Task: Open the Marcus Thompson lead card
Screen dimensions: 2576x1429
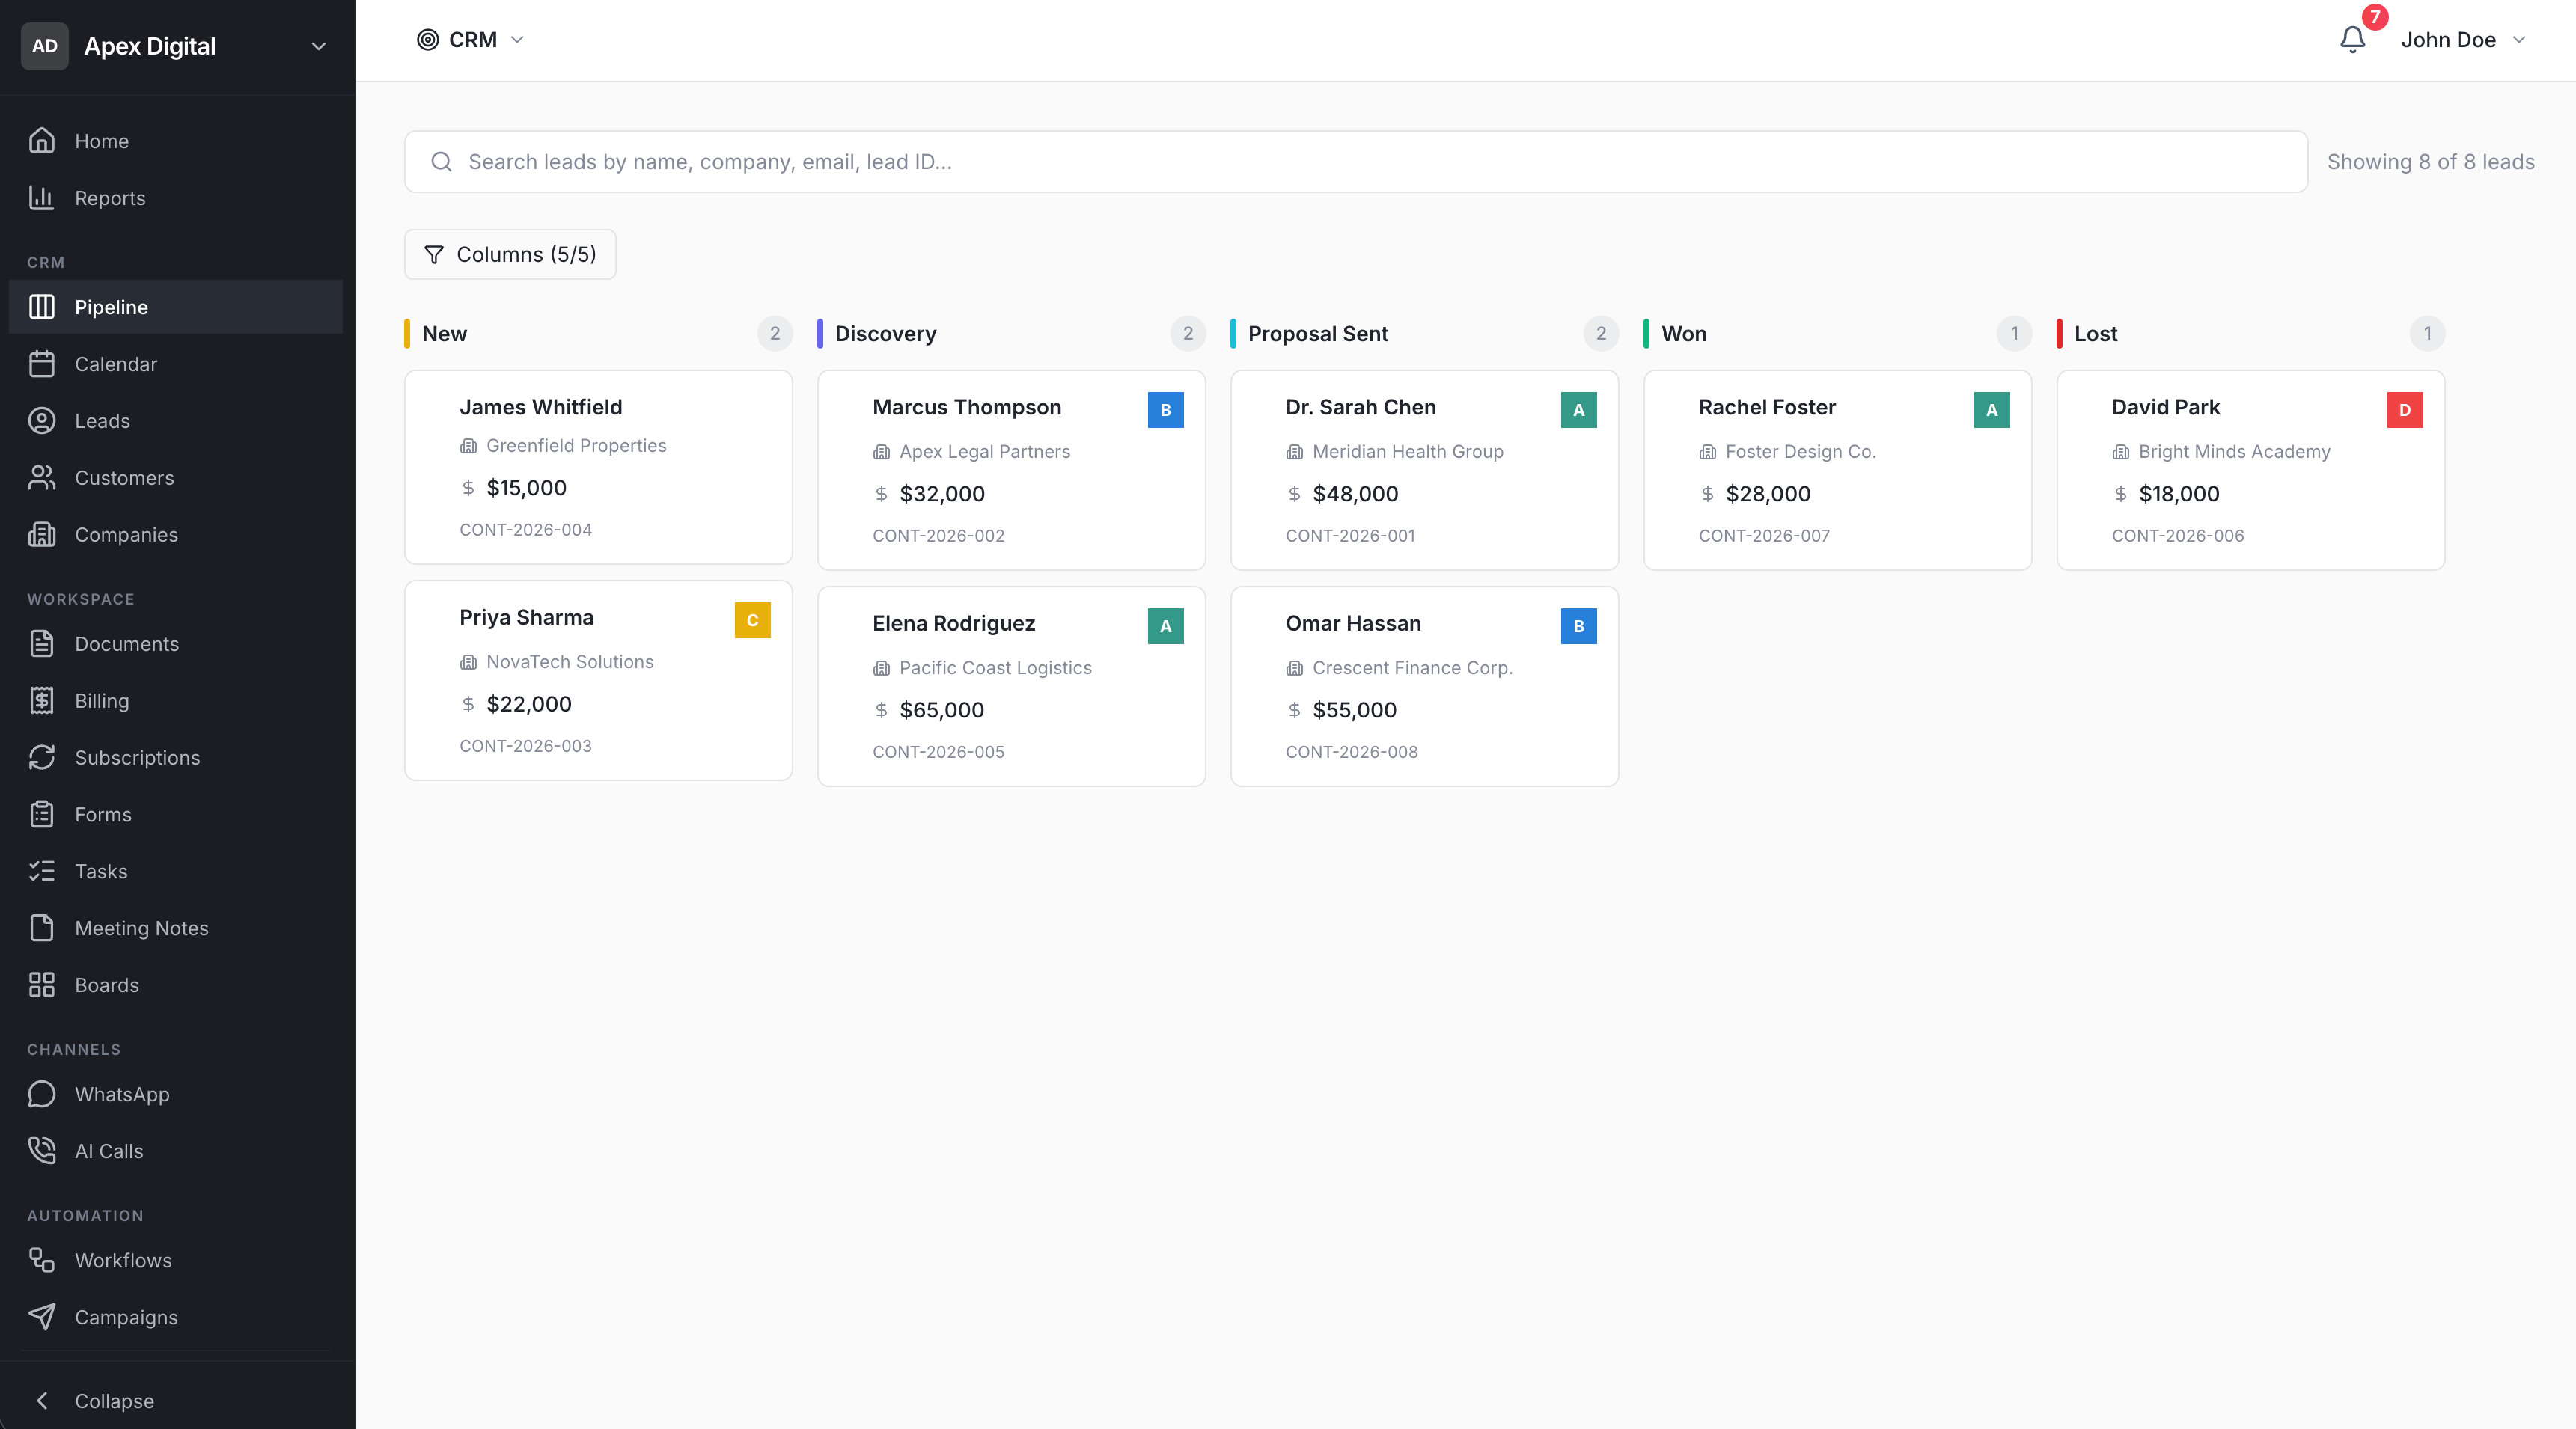Action: pos(1011,470)
